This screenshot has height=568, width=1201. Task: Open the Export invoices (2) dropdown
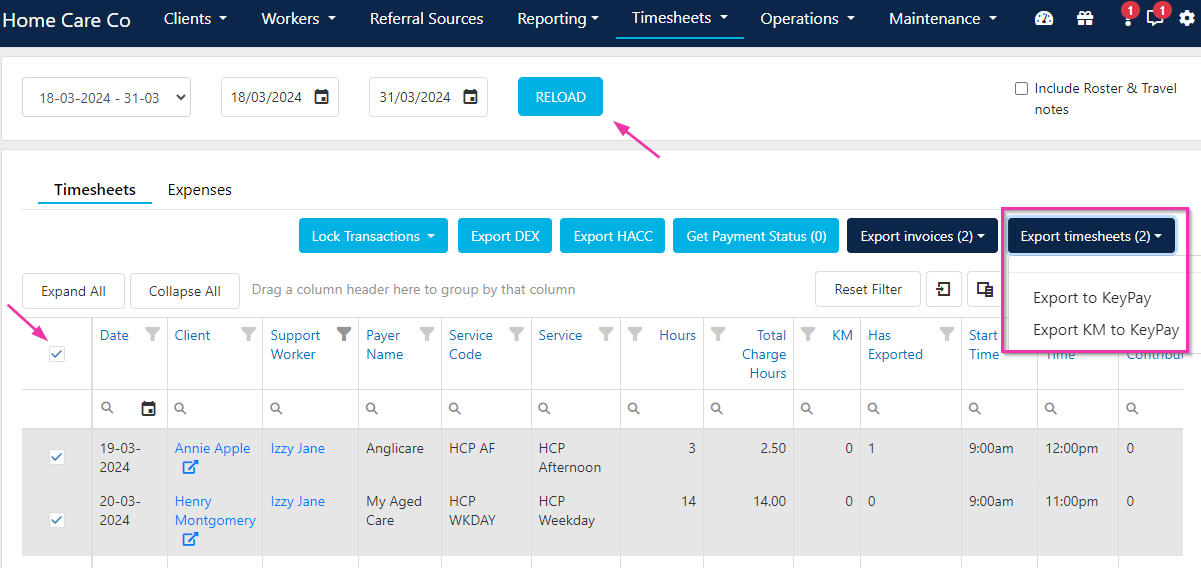922,236
